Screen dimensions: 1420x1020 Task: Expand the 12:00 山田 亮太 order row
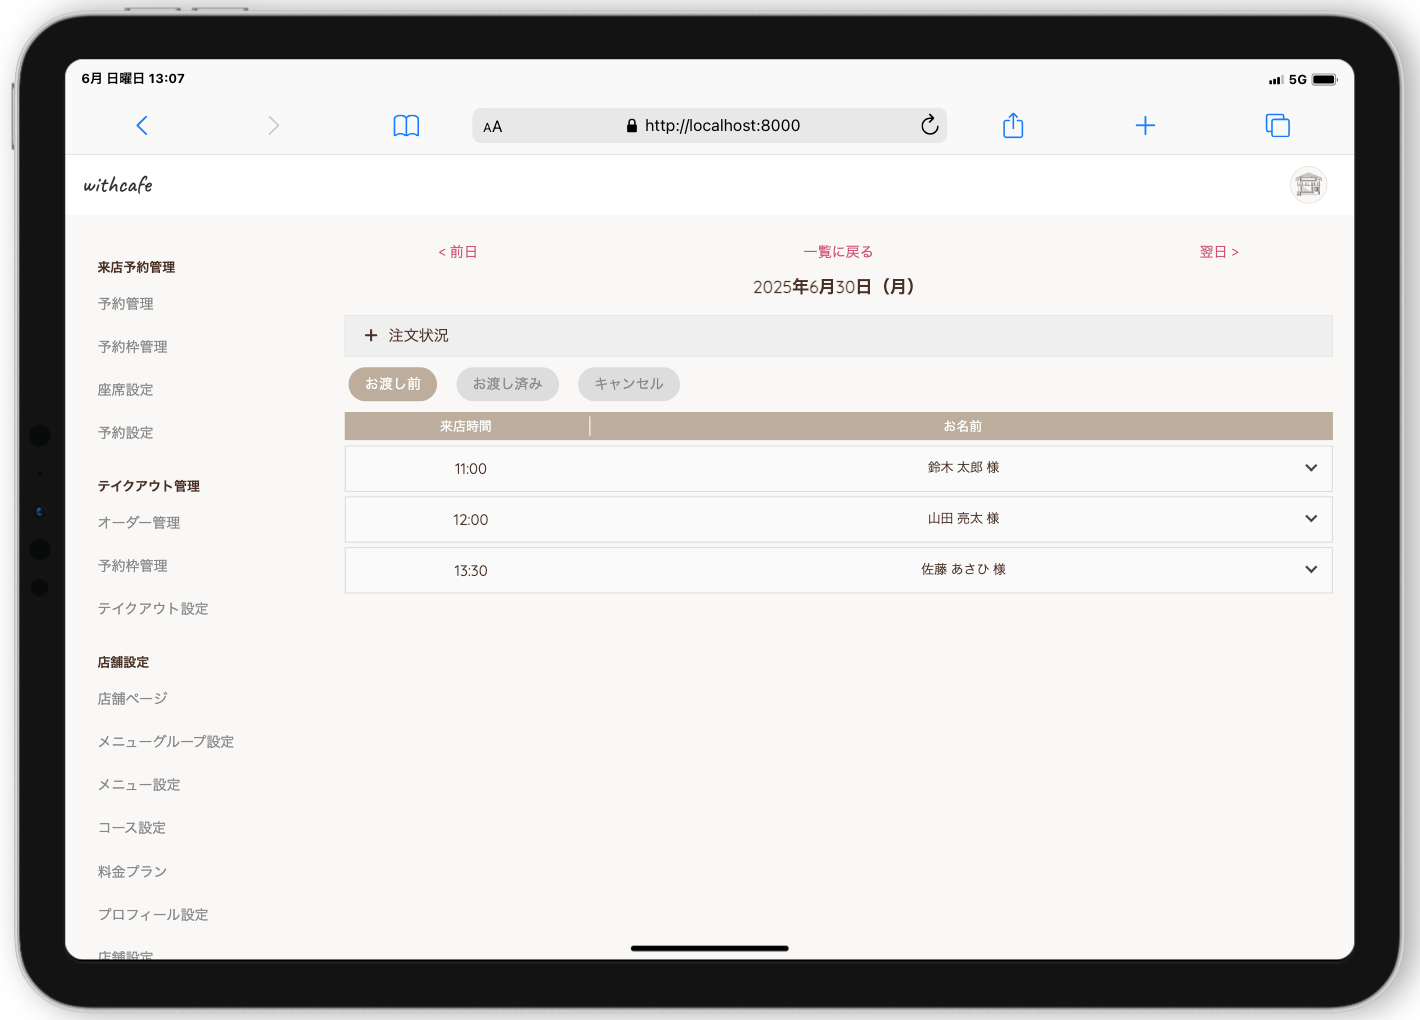point(838,519)
